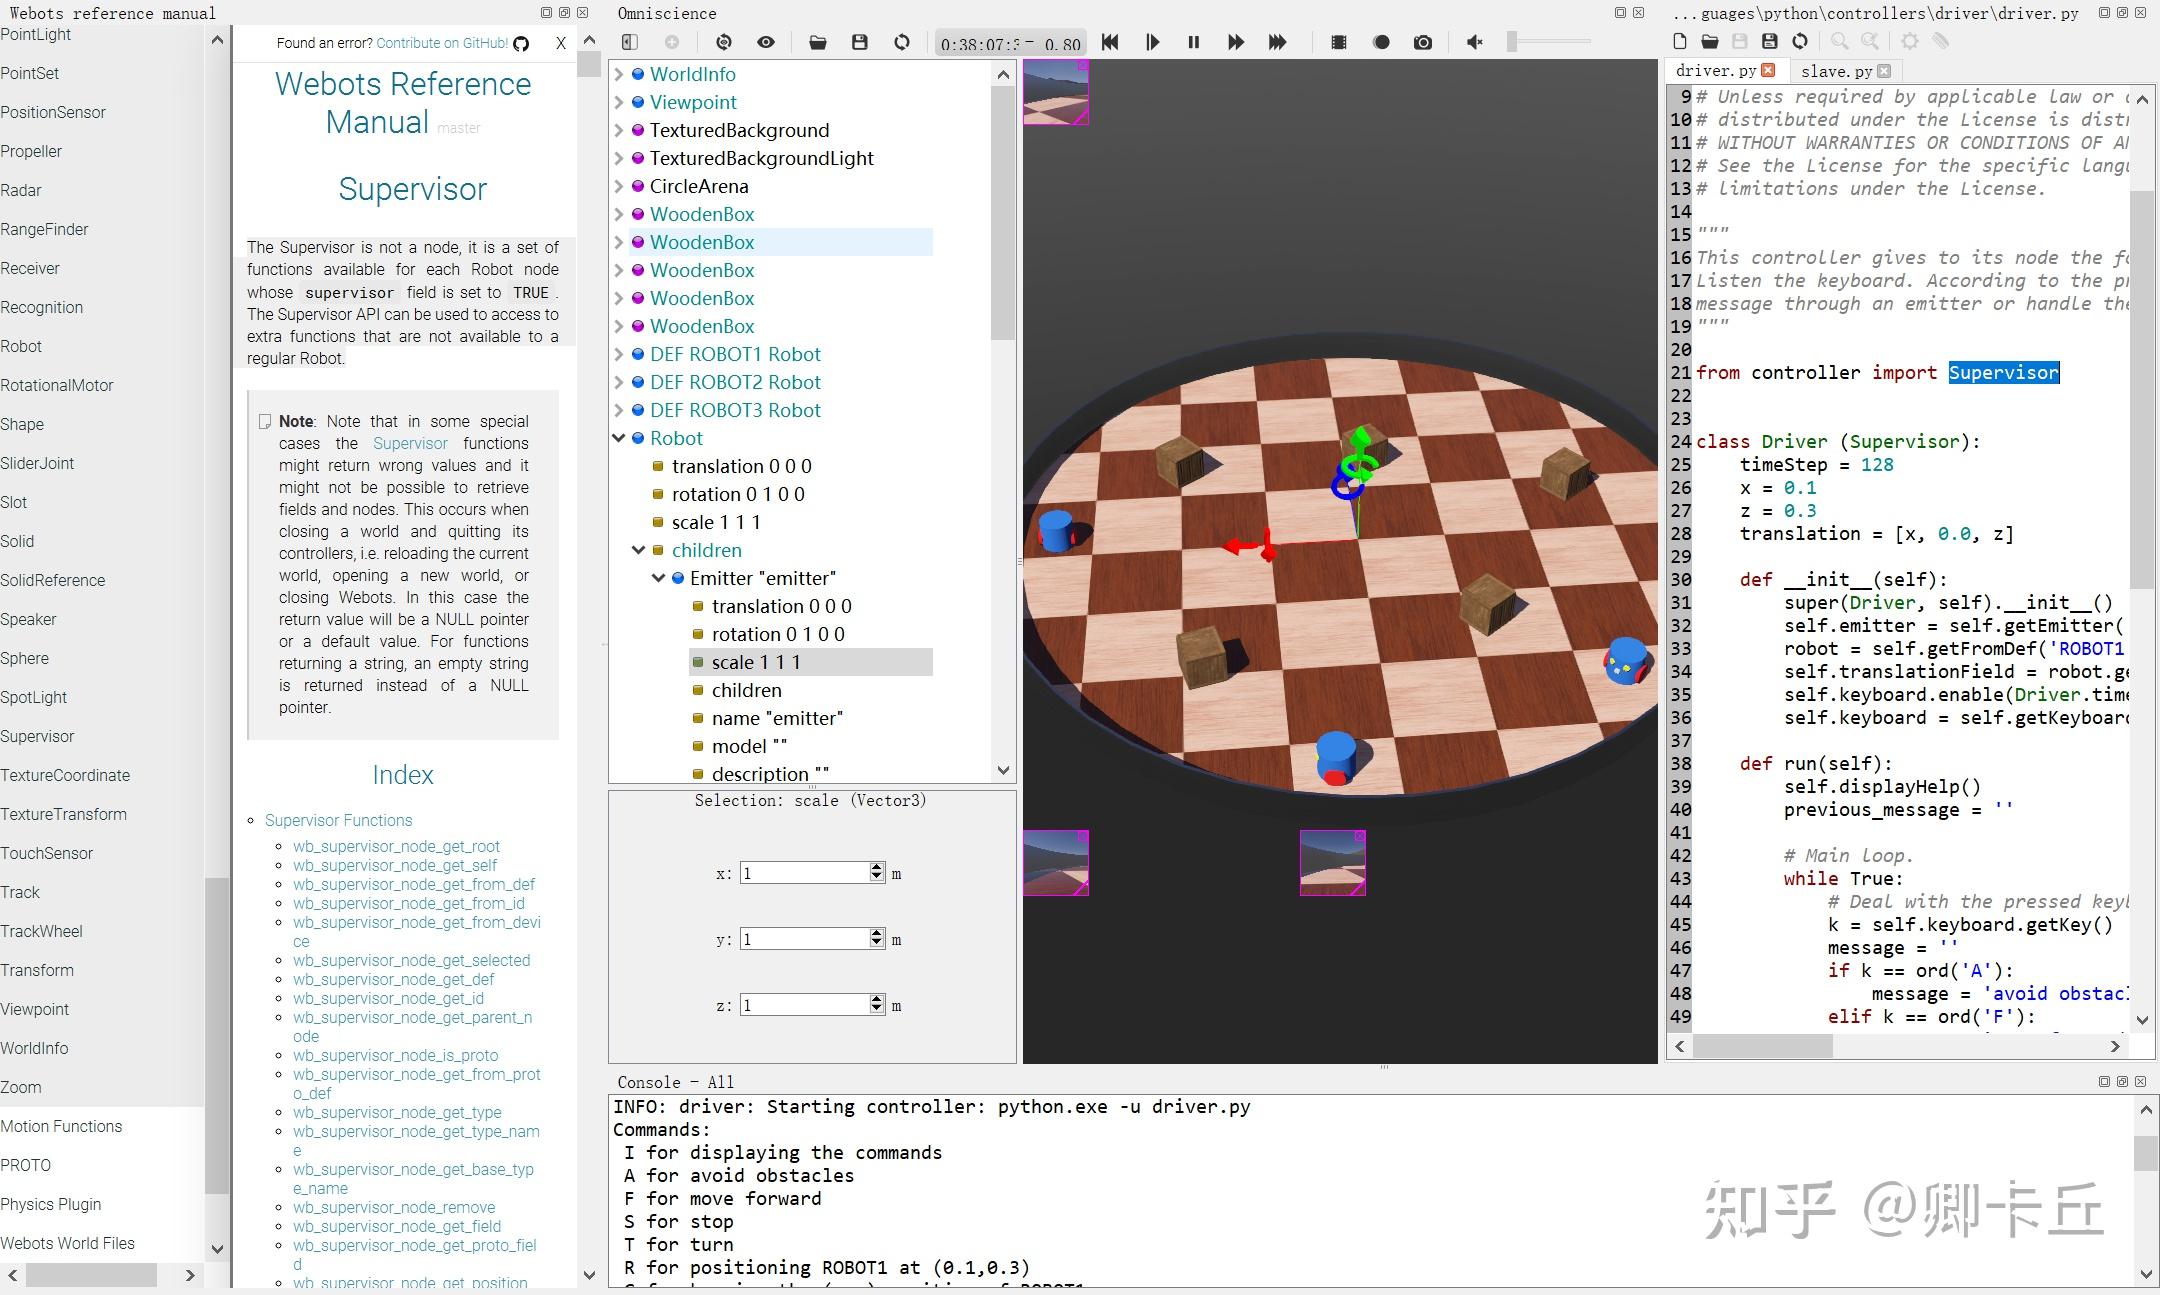Screen dimensions: 2160x1295
Task: Open the Radar page in manual sidebar
Action: [x=21, y=190]
